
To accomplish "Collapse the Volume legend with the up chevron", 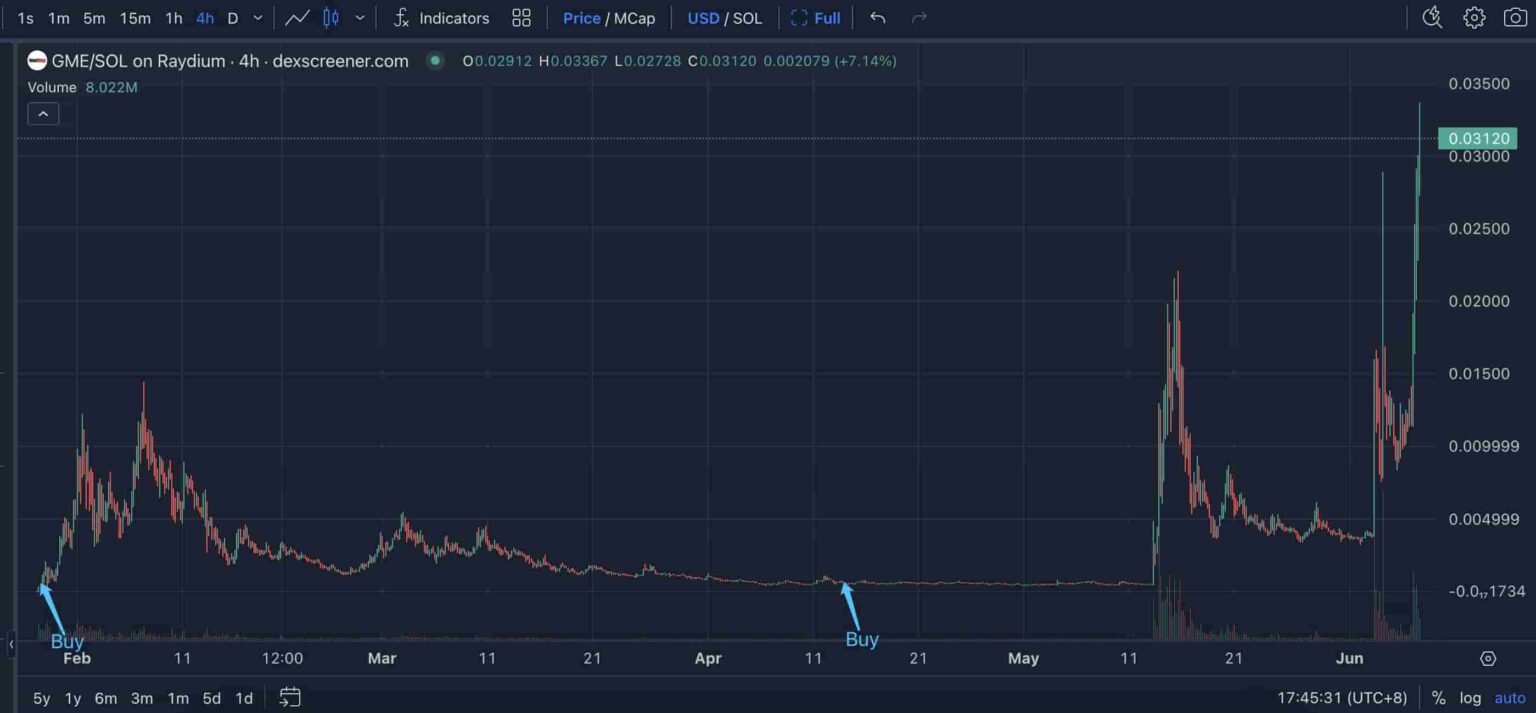I will (x=43, y=113).
